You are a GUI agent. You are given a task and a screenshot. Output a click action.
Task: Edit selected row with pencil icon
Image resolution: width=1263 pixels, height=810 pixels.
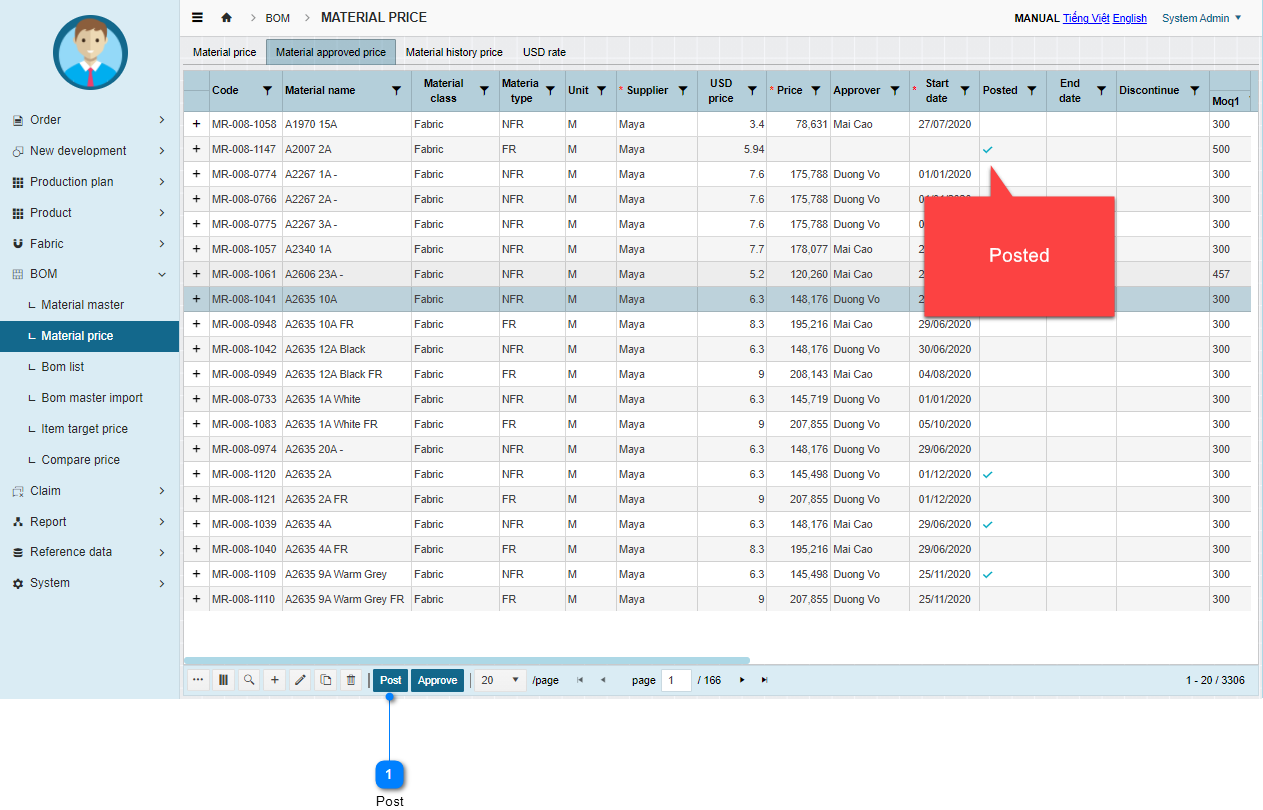pyautogui.click(x=300, y=680)
